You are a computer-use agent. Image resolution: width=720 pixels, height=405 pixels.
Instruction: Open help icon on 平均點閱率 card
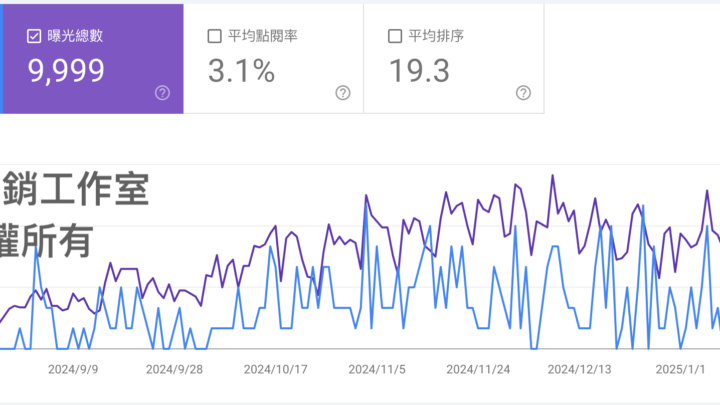[342, 93]
